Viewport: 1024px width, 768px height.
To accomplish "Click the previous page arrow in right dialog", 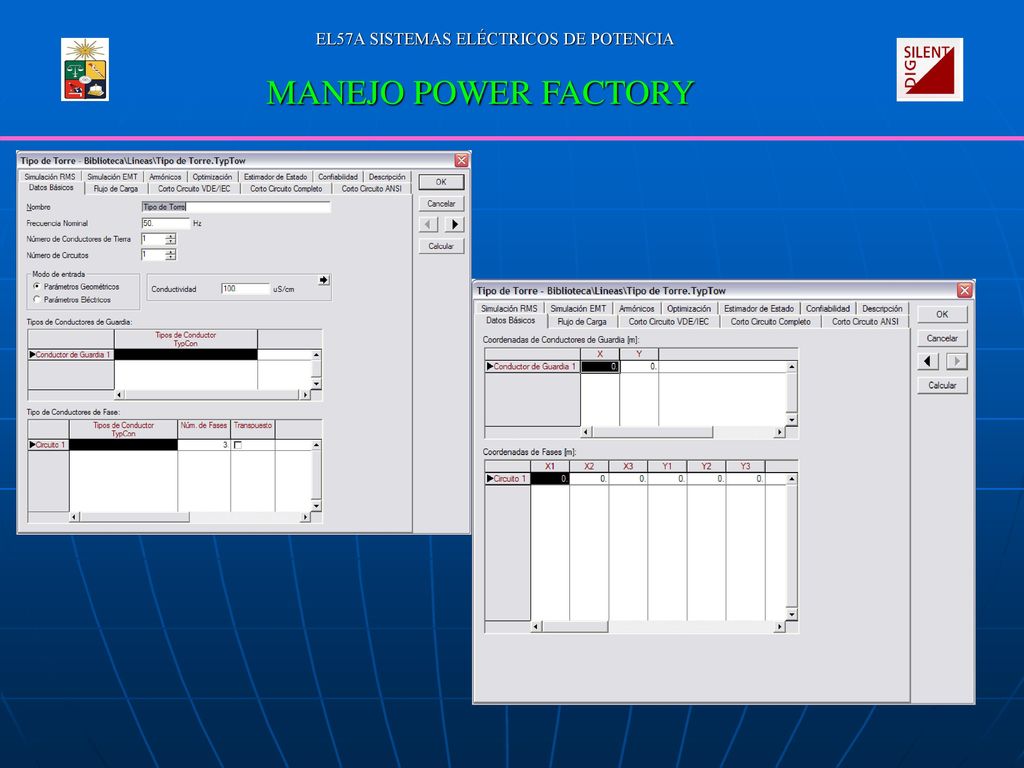I will pos(928,361).
